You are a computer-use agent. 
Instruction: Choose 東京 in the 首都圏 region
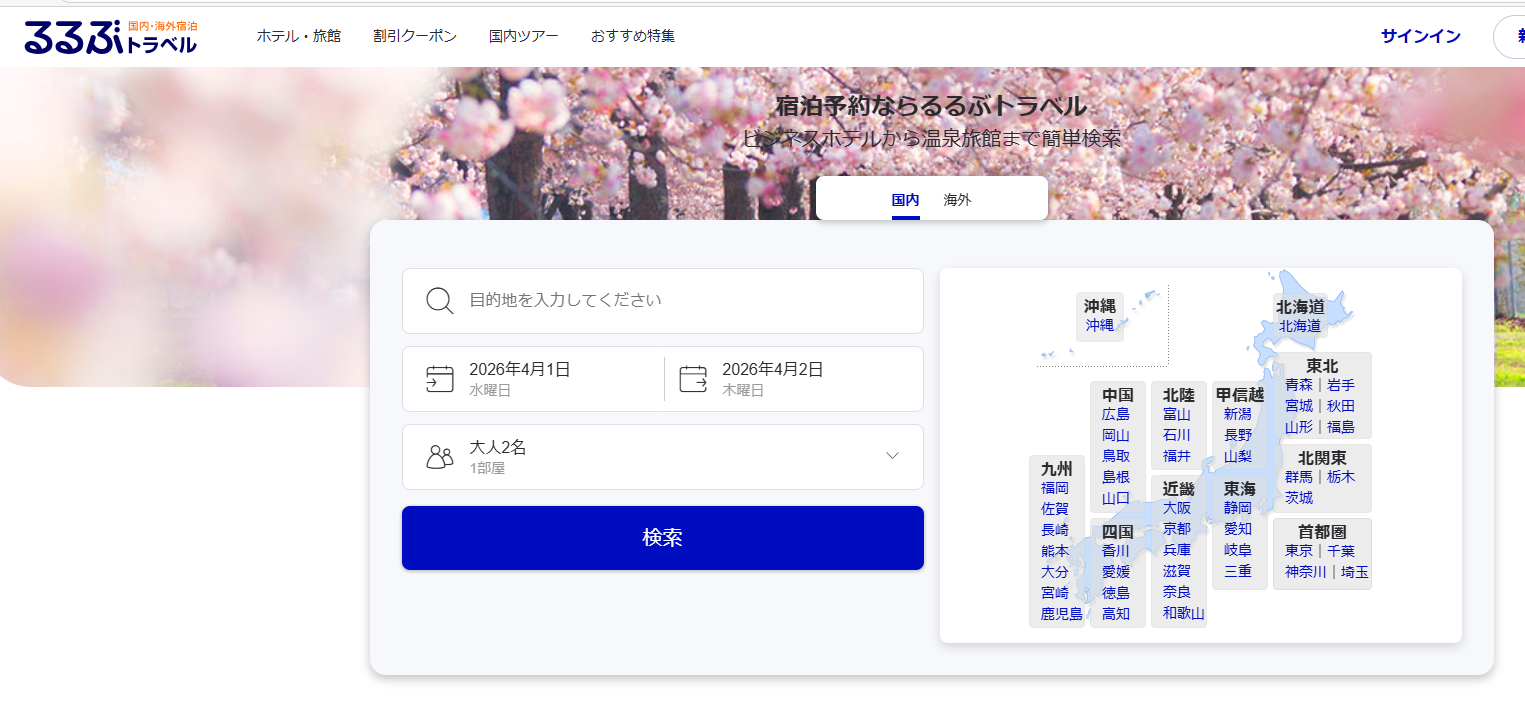[1298, 551]
